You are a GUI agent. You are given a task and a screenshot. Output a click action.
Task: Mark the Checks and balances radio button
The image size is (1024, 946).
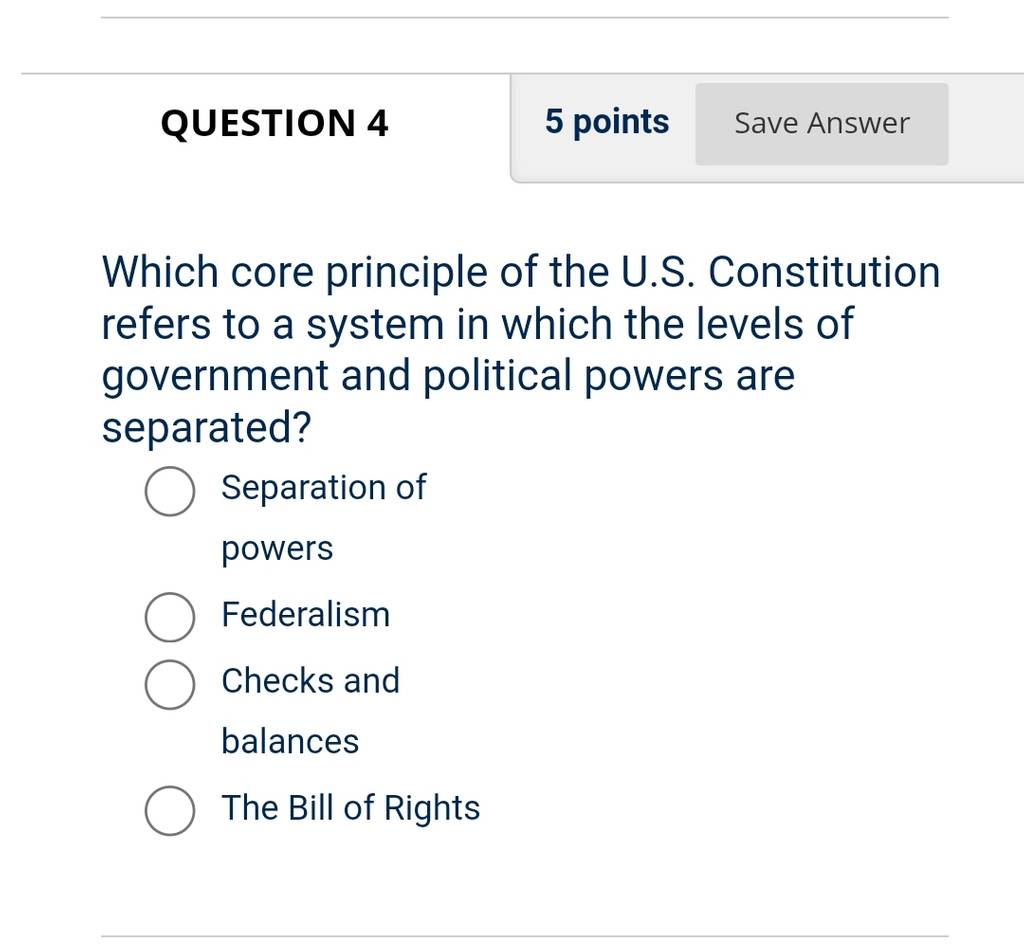click(x=169, y=684)
